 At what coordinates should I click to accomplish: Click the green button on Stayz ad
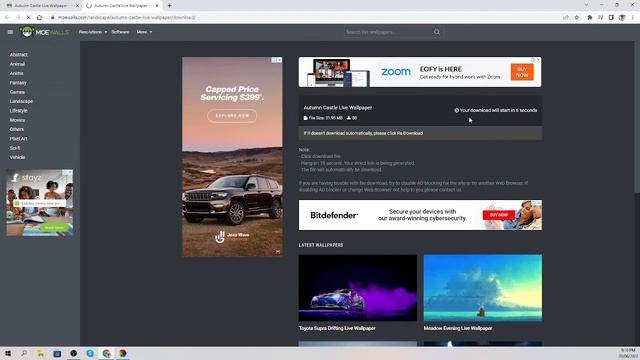coord(54,228)
